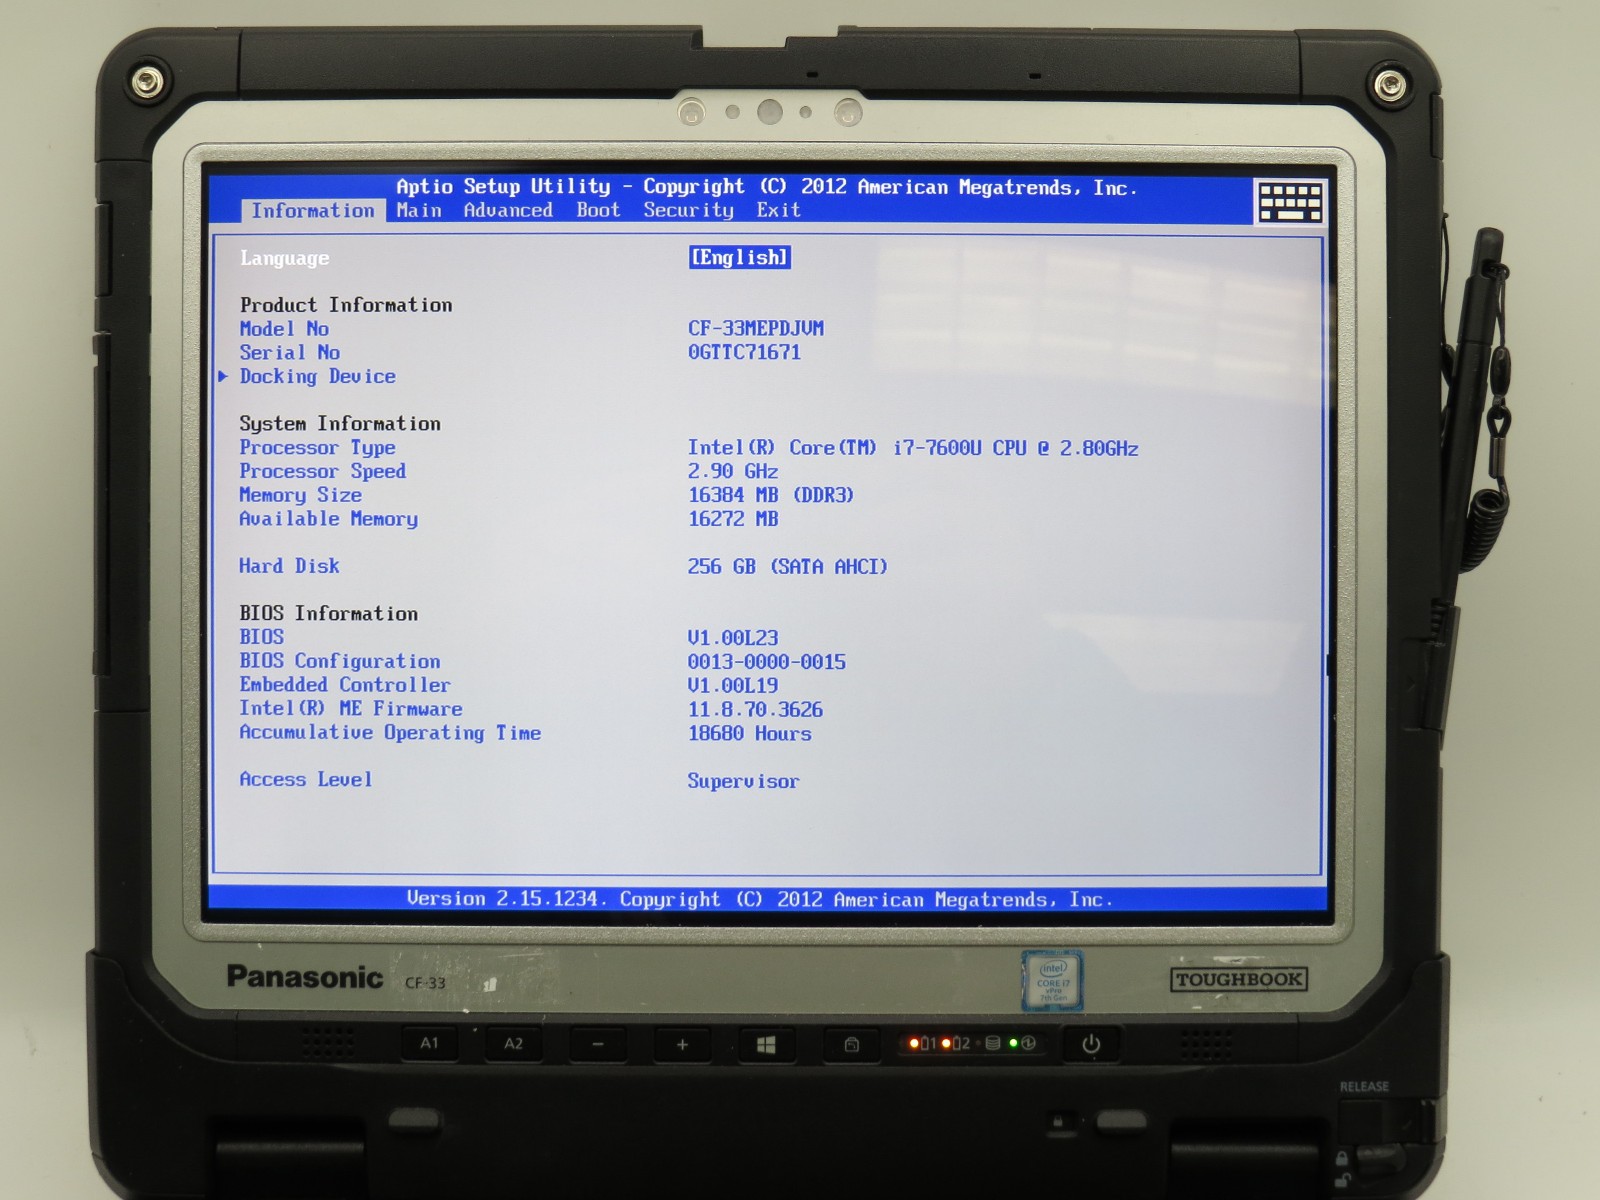Image resolution: width=1600 pixels, height=1200 pixels.
Task: Click the 256 GB (SATA AHCI) value
Action: (787, 567)
